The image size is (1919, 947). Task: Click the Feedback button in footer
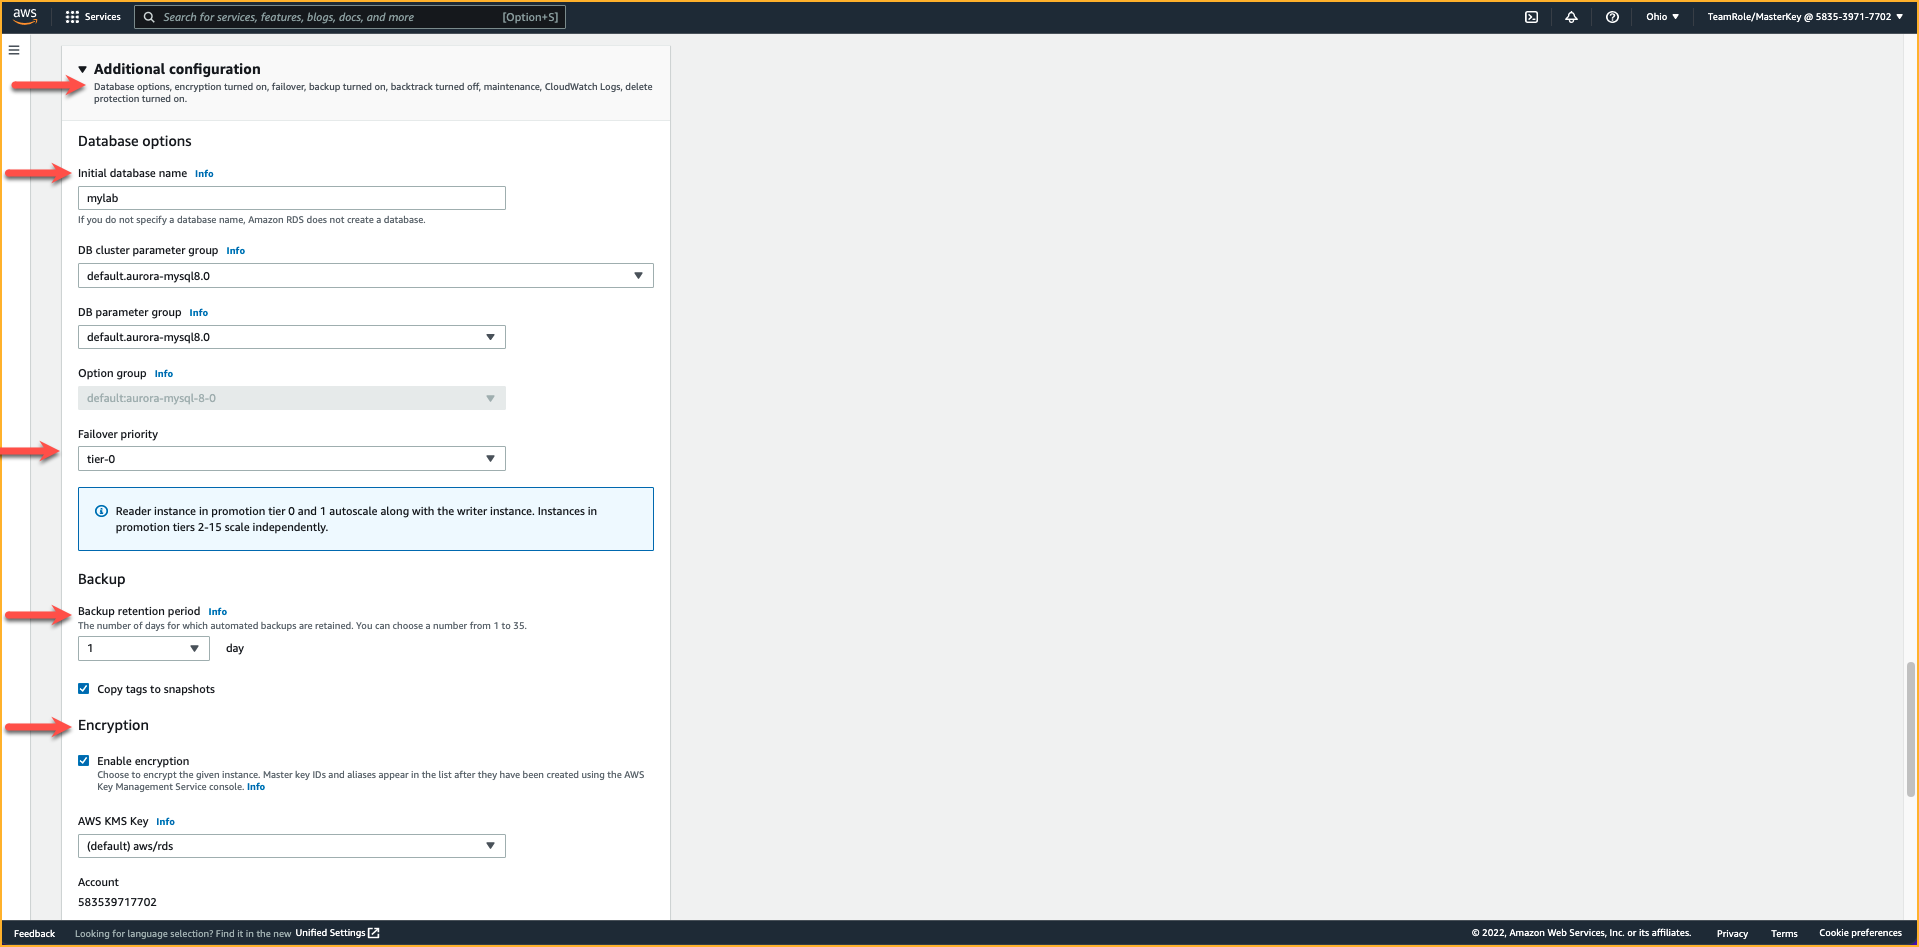(34, 933)
